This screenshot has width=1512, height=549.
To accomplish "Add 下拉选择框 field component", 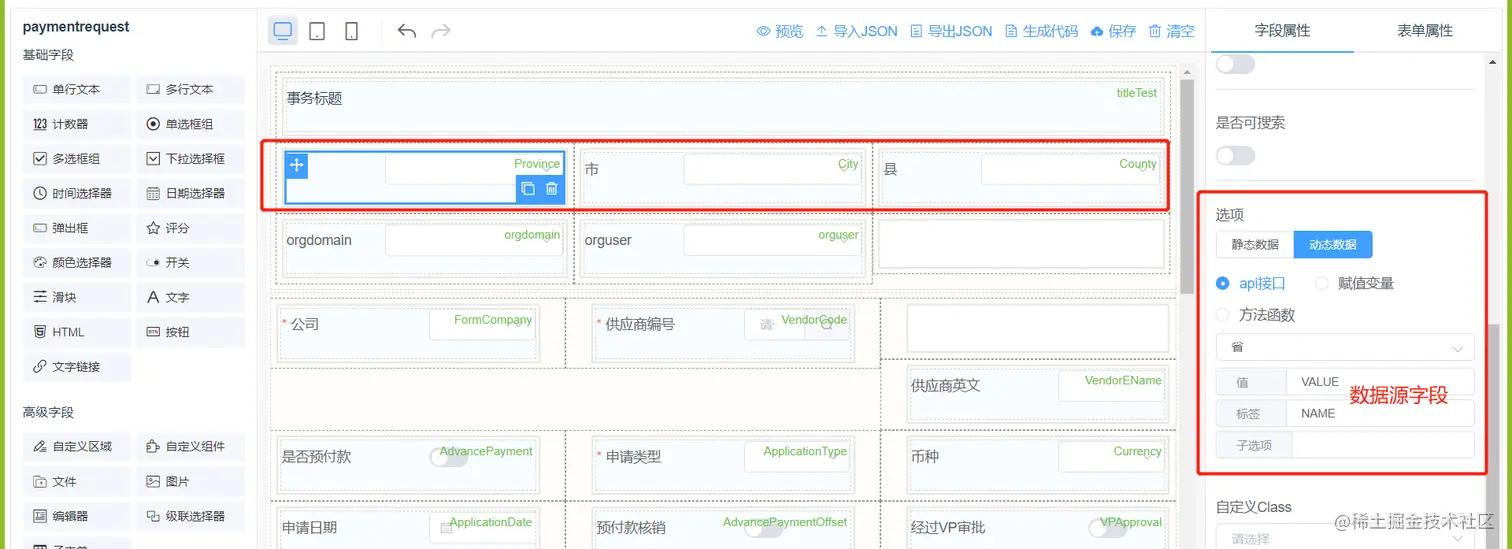I will coord(190,158).
